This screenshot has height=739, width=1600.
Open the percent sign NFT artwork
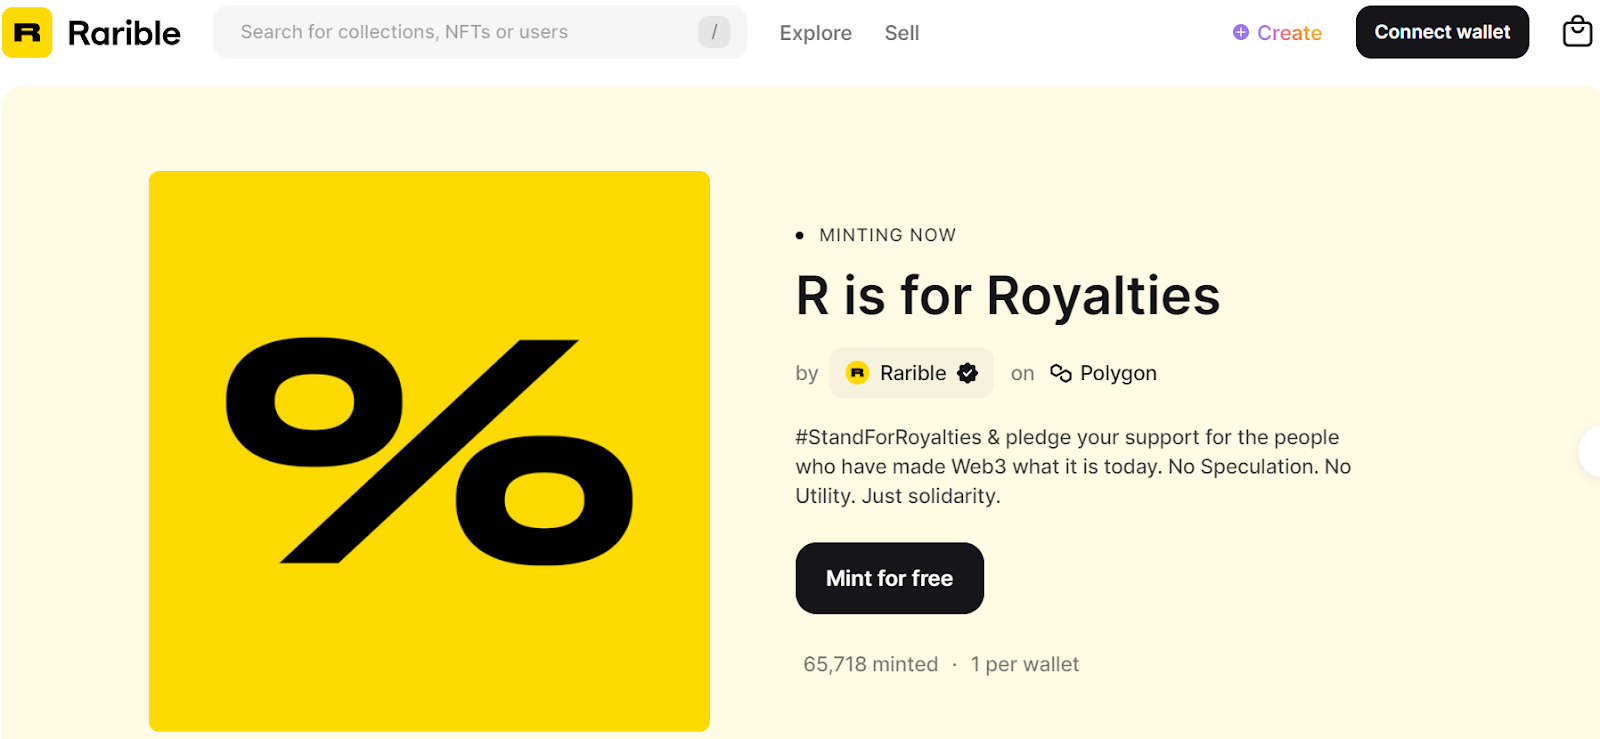[x=429, y=451]
